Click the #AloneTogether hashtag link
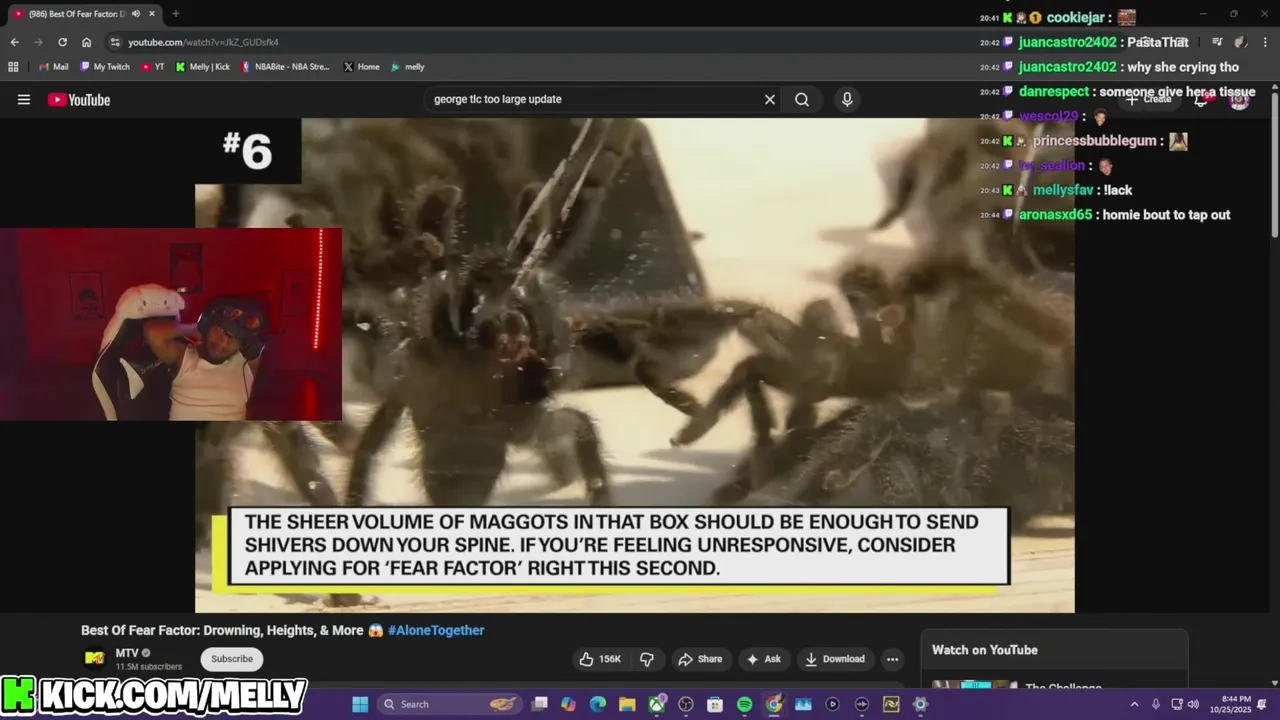Image resolution: width=1280 pixels, height=720 pixels. click(436, 630)
